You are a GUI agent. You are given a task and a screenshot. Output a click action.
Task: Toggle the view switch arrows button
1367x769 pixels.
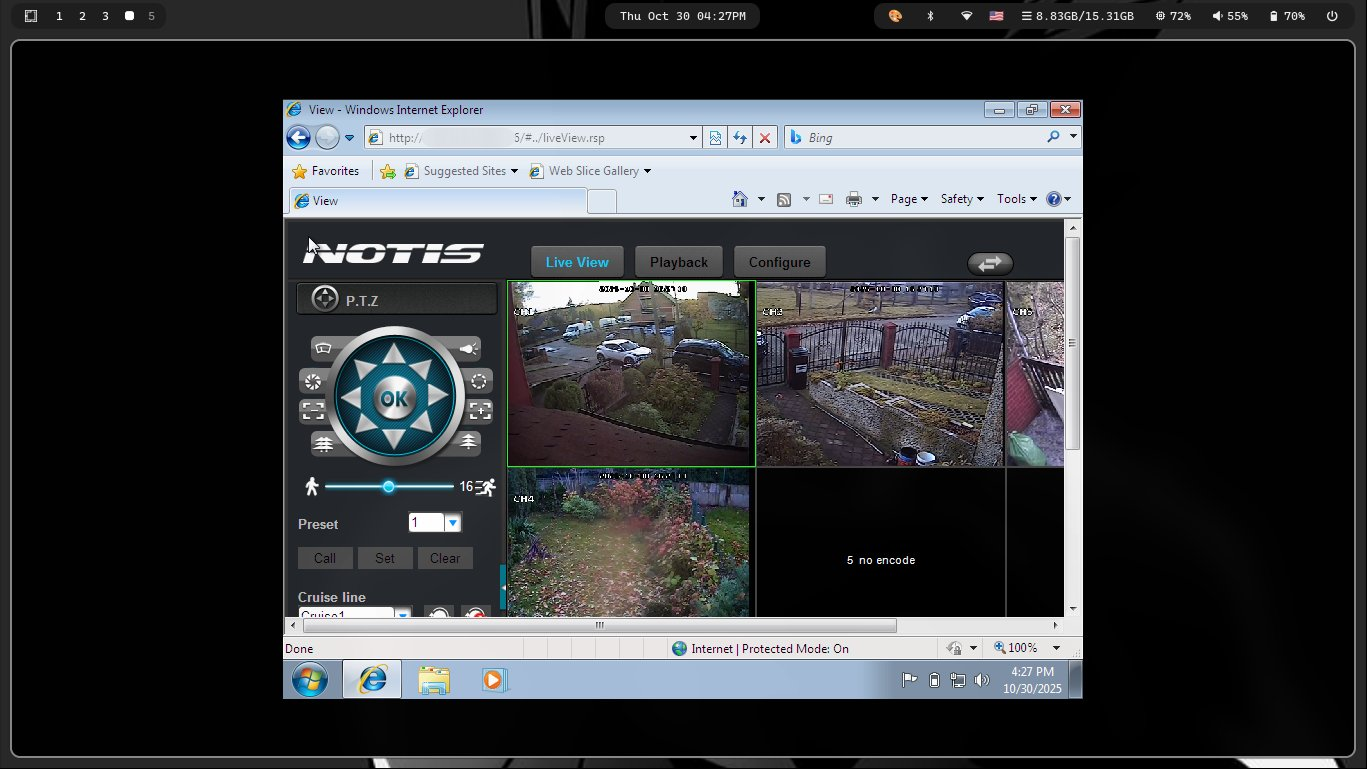tap(990, 263)
